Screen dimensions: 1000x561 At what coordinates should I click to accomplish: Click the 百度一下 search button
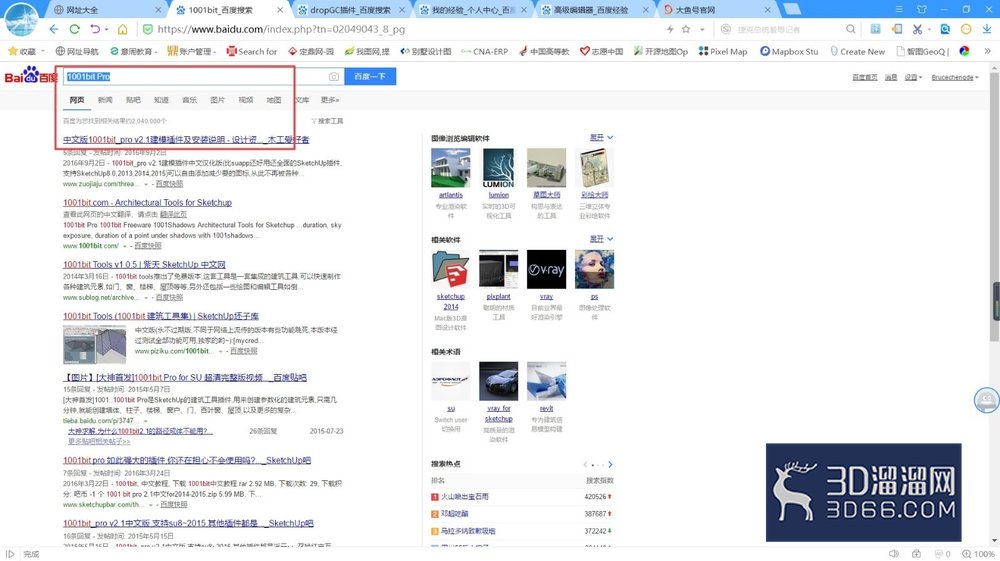click(370, 76)
